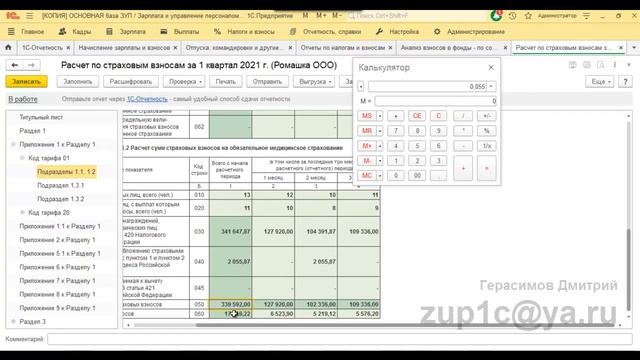The width and height of the screenshot is (640, 360).
Task: Click the calculator divide button
Action: click(463, 116)
